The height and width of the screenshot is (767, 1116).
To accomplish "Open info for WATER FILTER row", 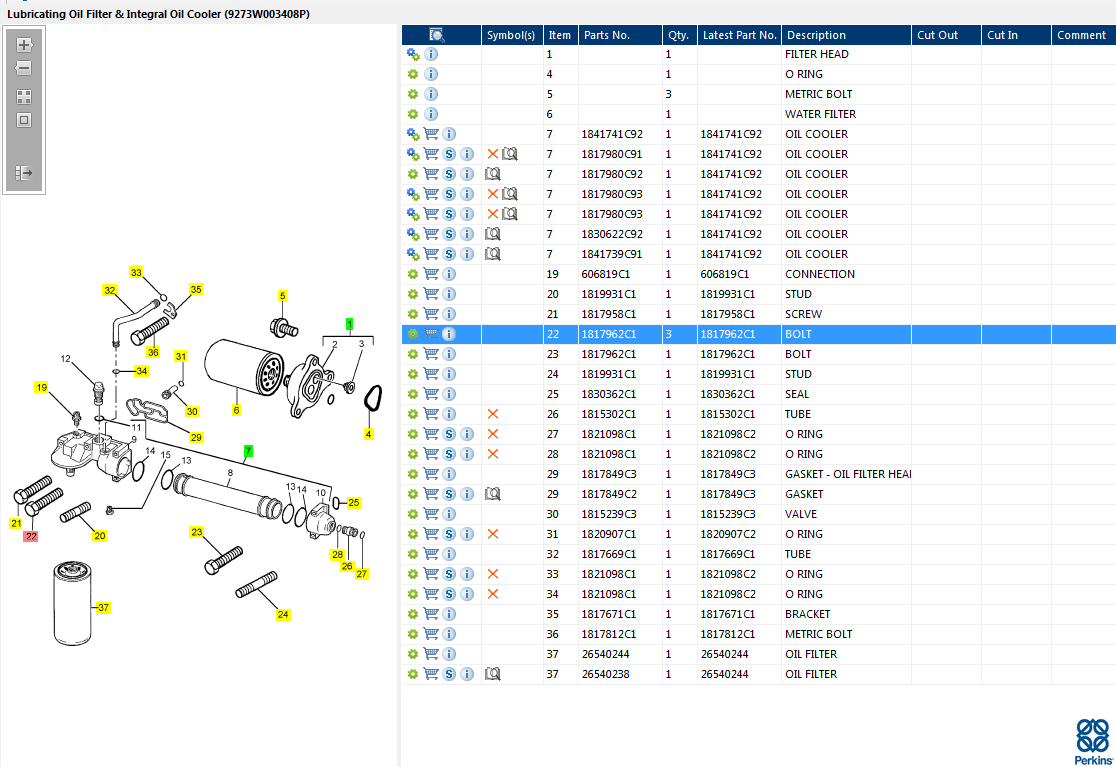I will click(431, 114).
